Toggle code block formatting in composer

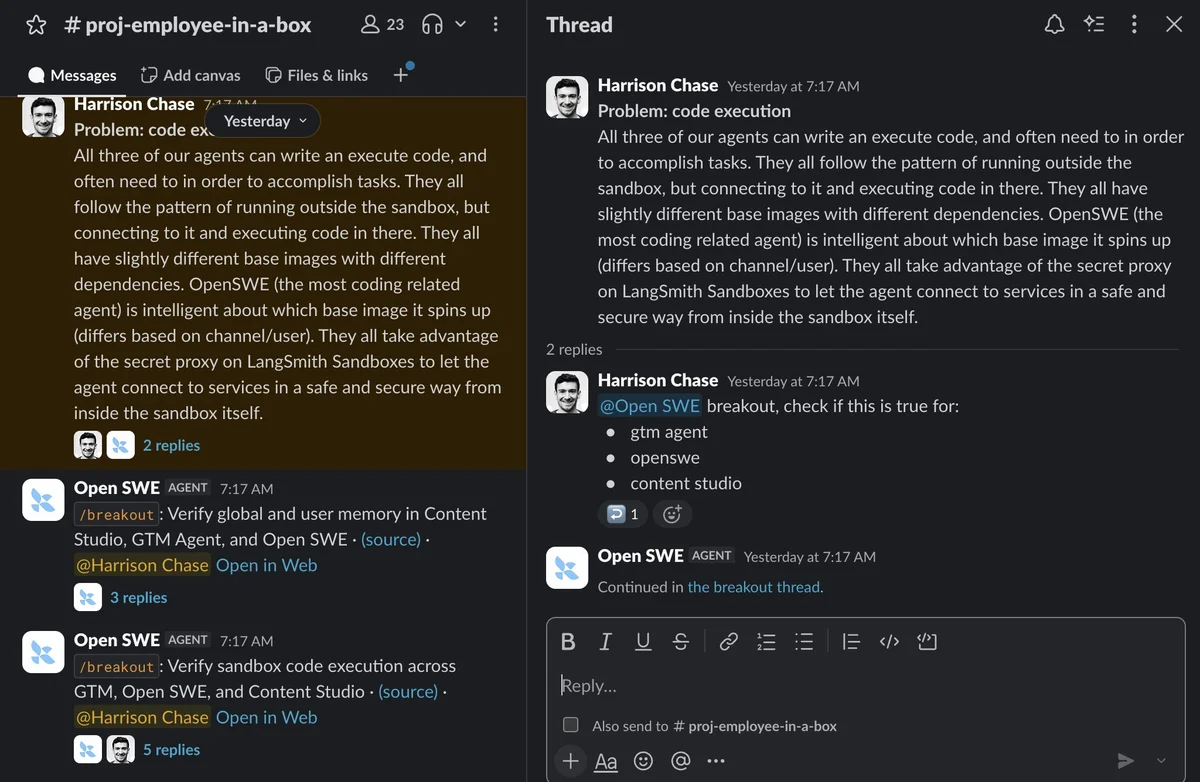click(x=927, y=642)
